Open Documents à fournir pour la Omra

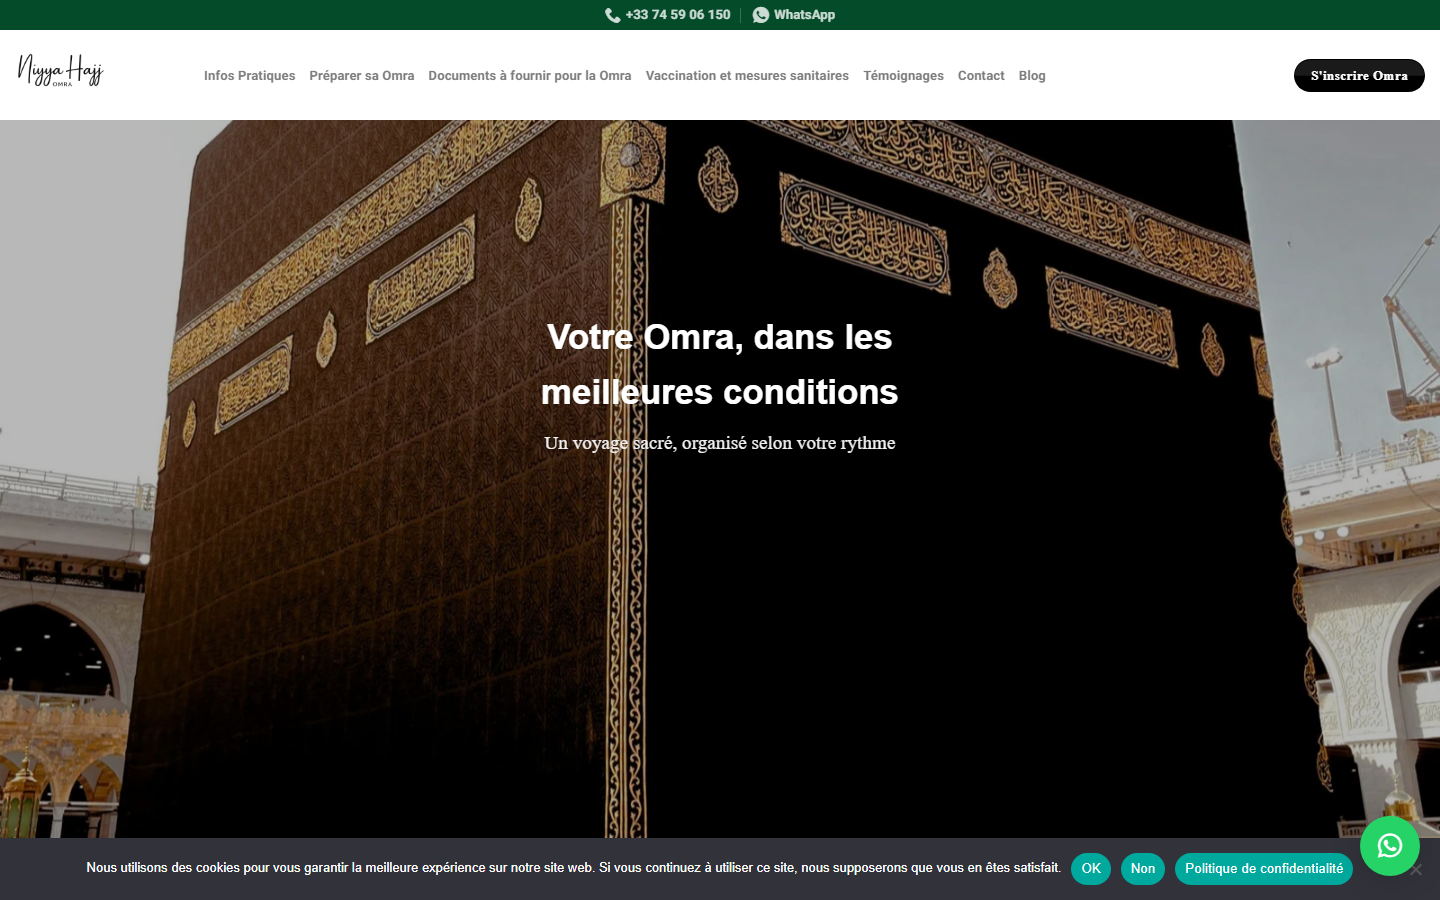[x=530, y=76]
